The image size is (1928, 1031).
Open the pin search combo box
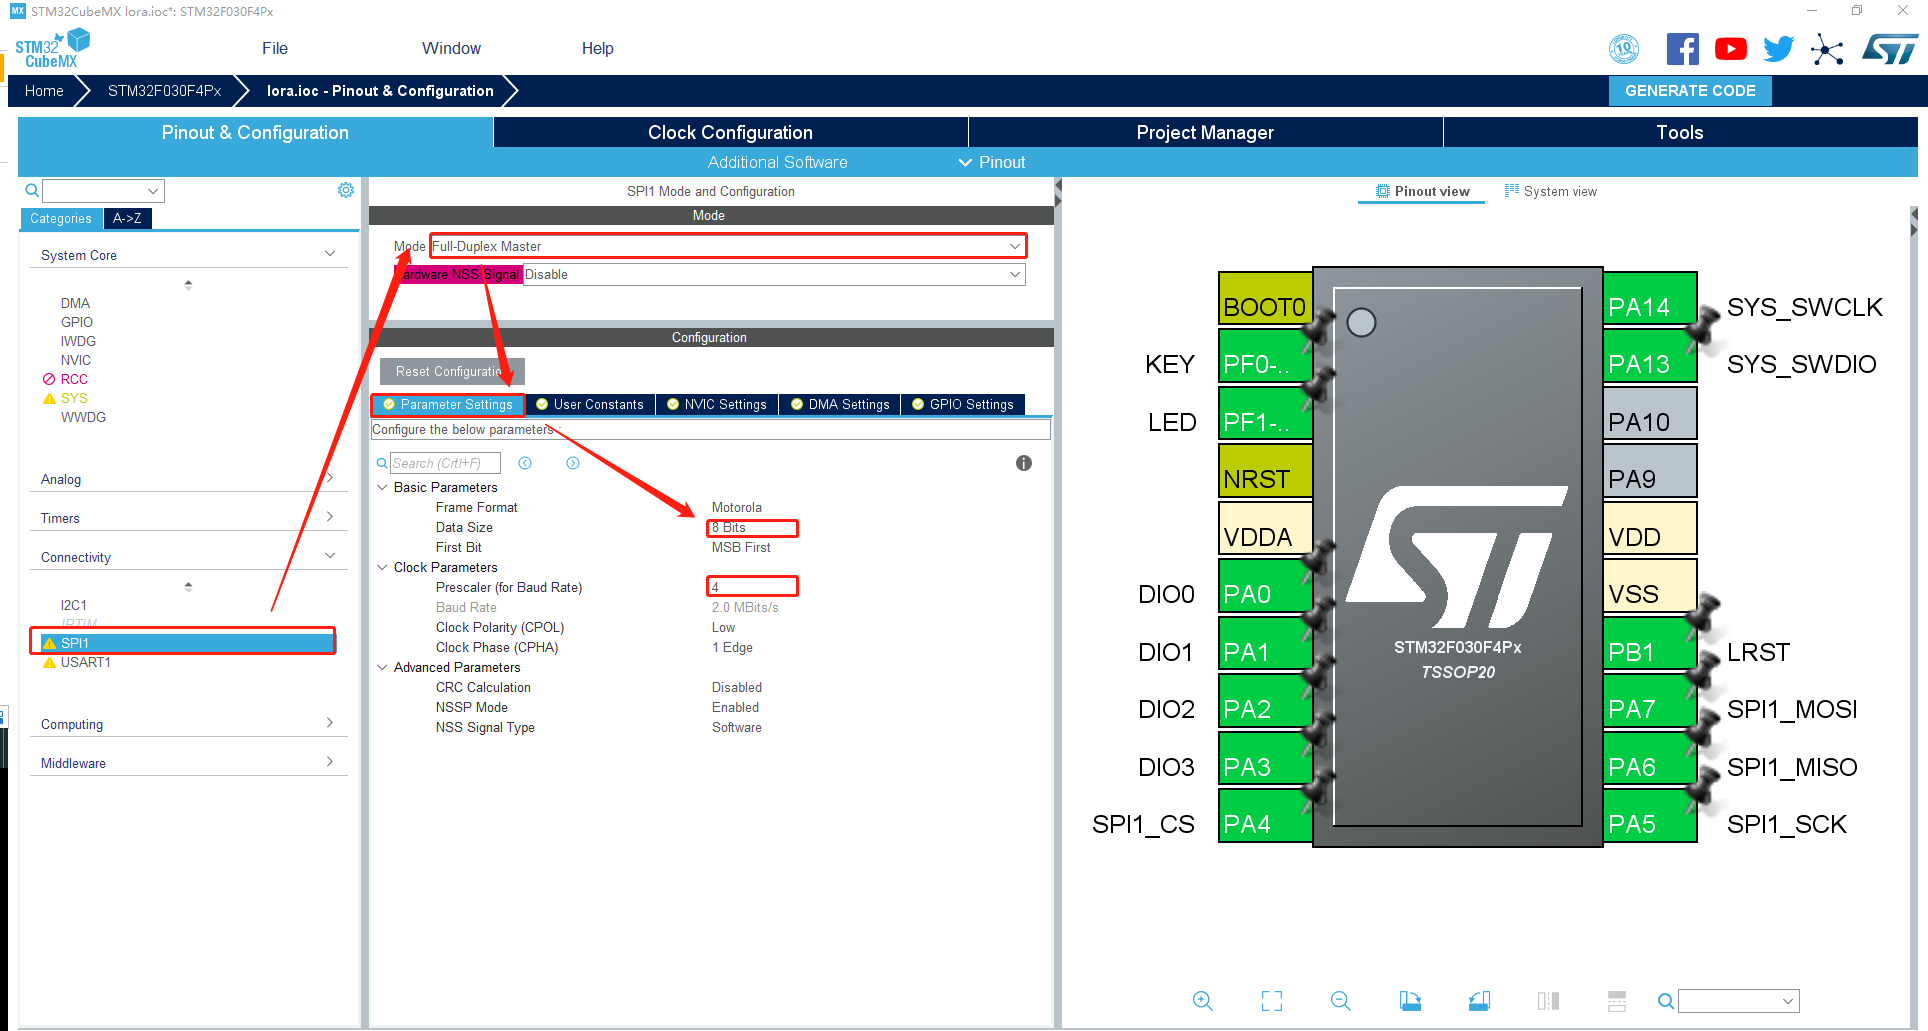pos(1739,1001)
